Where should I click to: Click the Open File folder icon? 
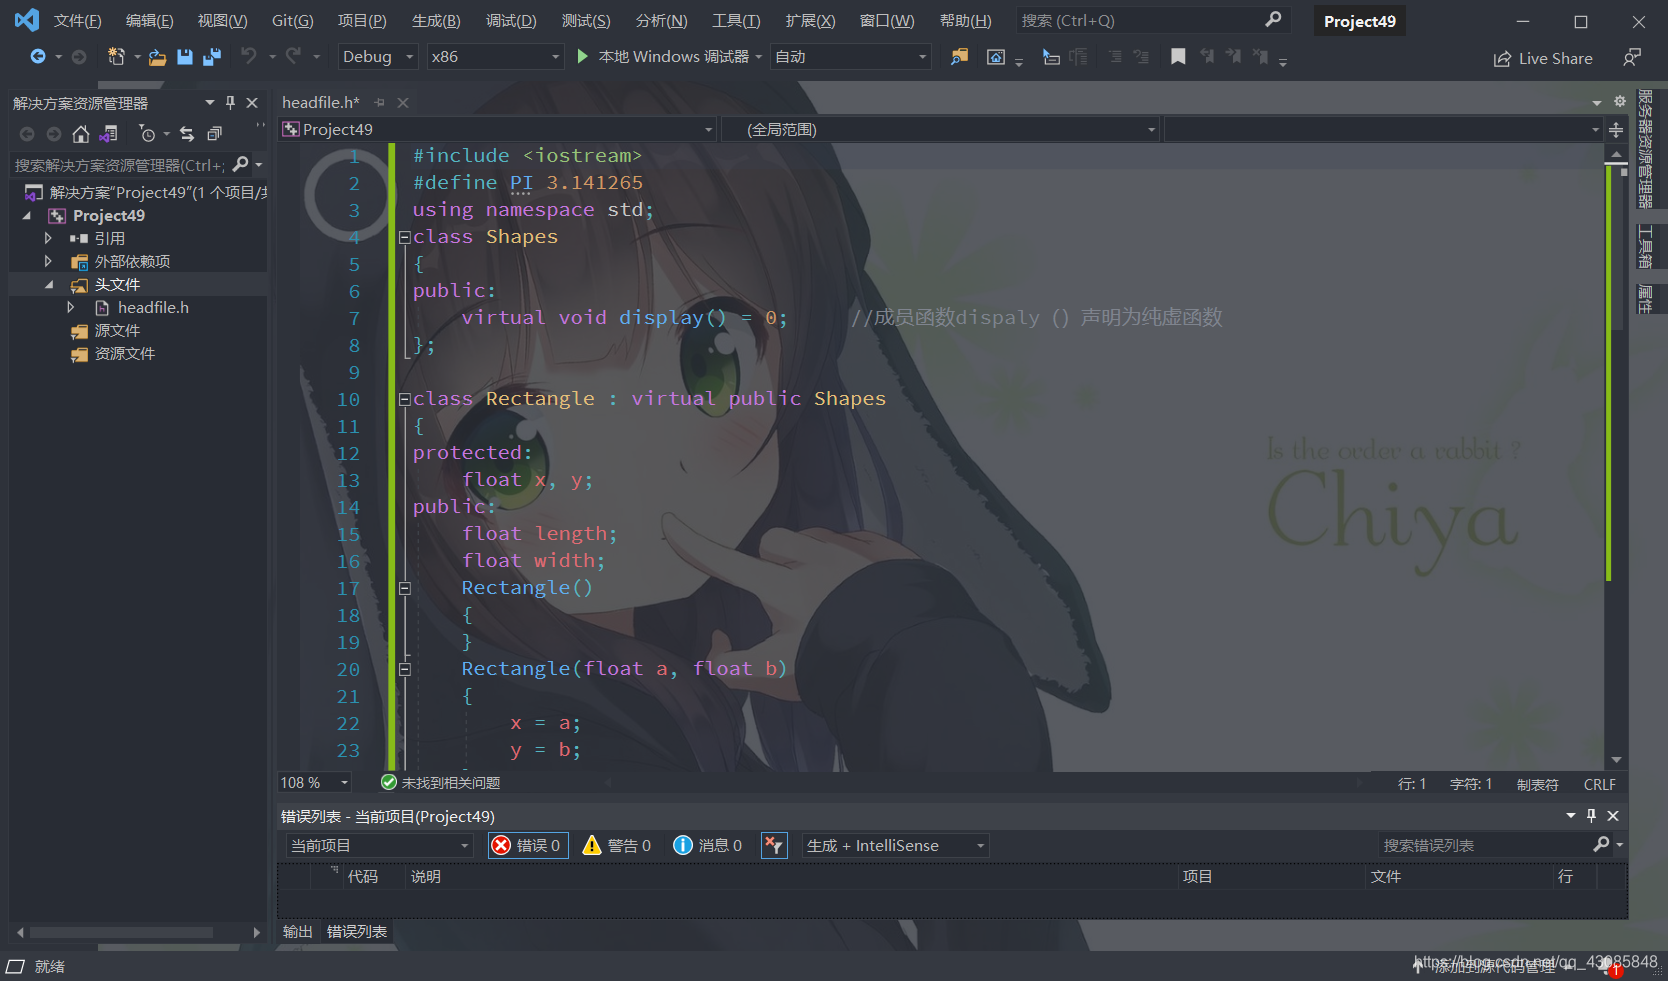tap(157, 57)
